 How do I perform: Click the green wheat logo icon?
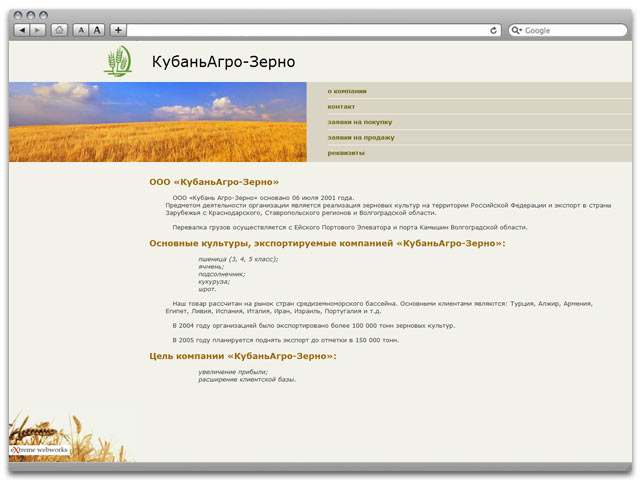pyautogui.click(x=118, y=61)
